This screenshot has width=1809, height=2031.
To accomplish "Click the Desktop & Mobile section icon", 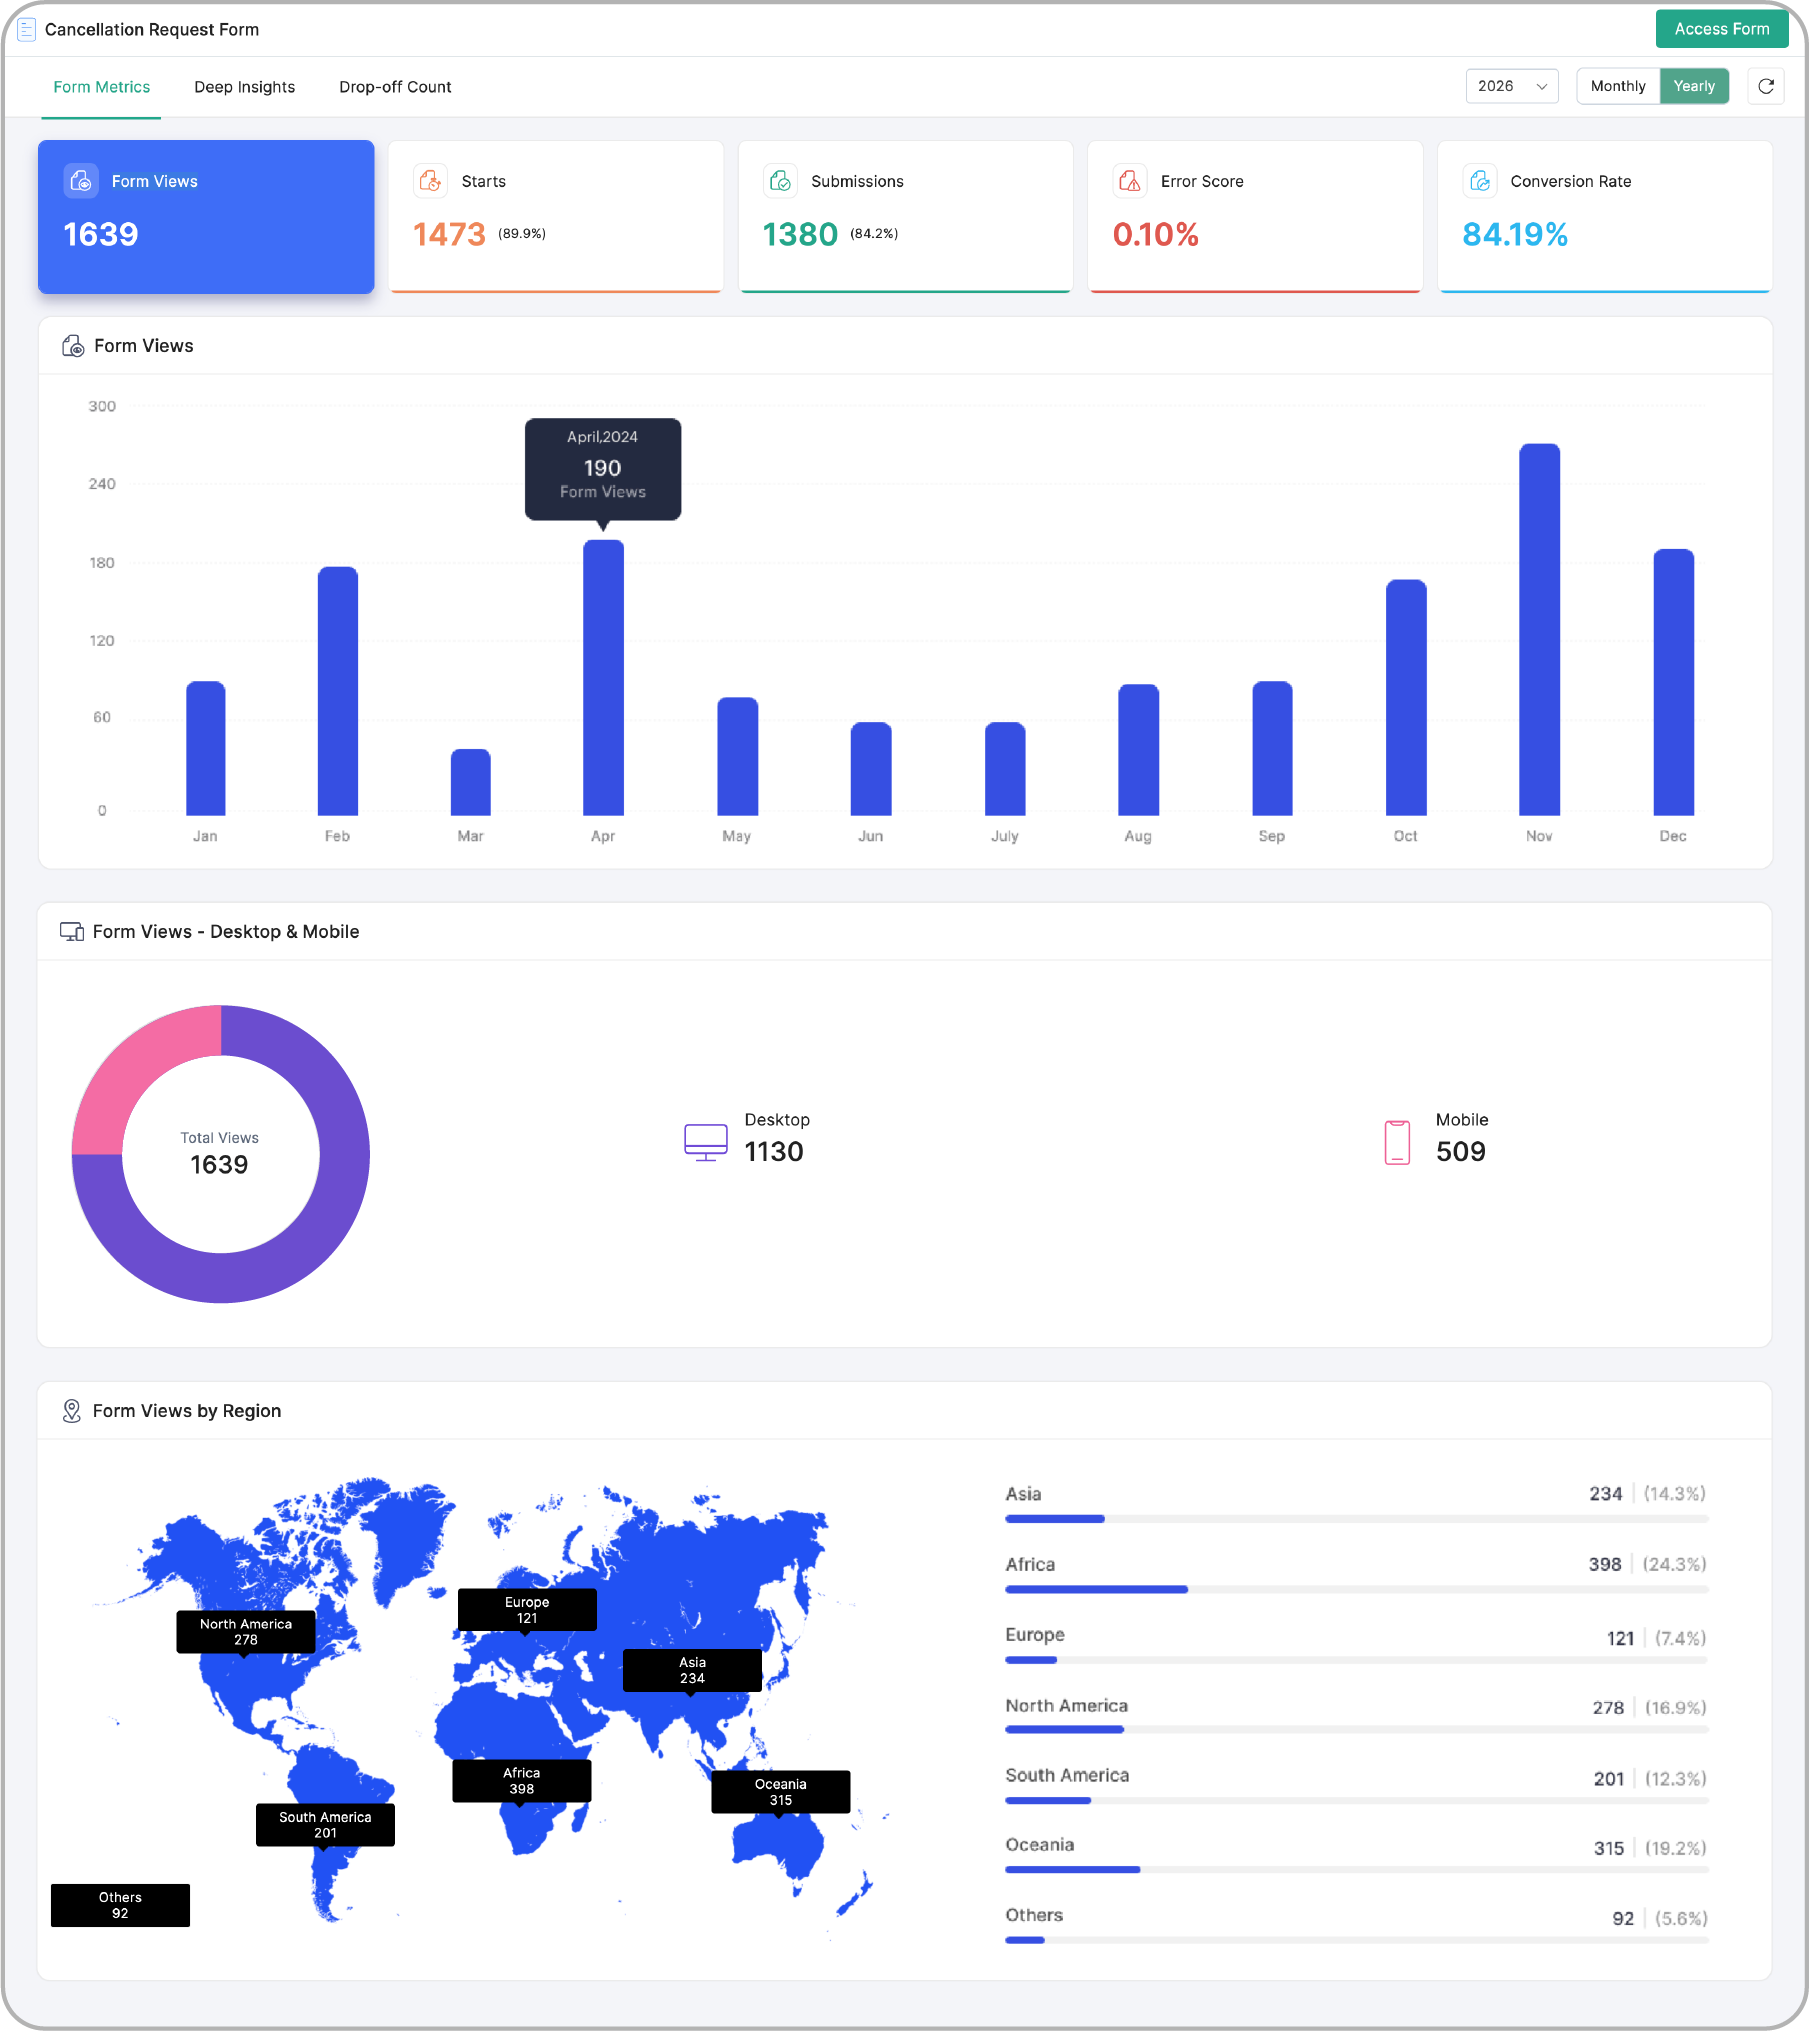I will 72,932.
